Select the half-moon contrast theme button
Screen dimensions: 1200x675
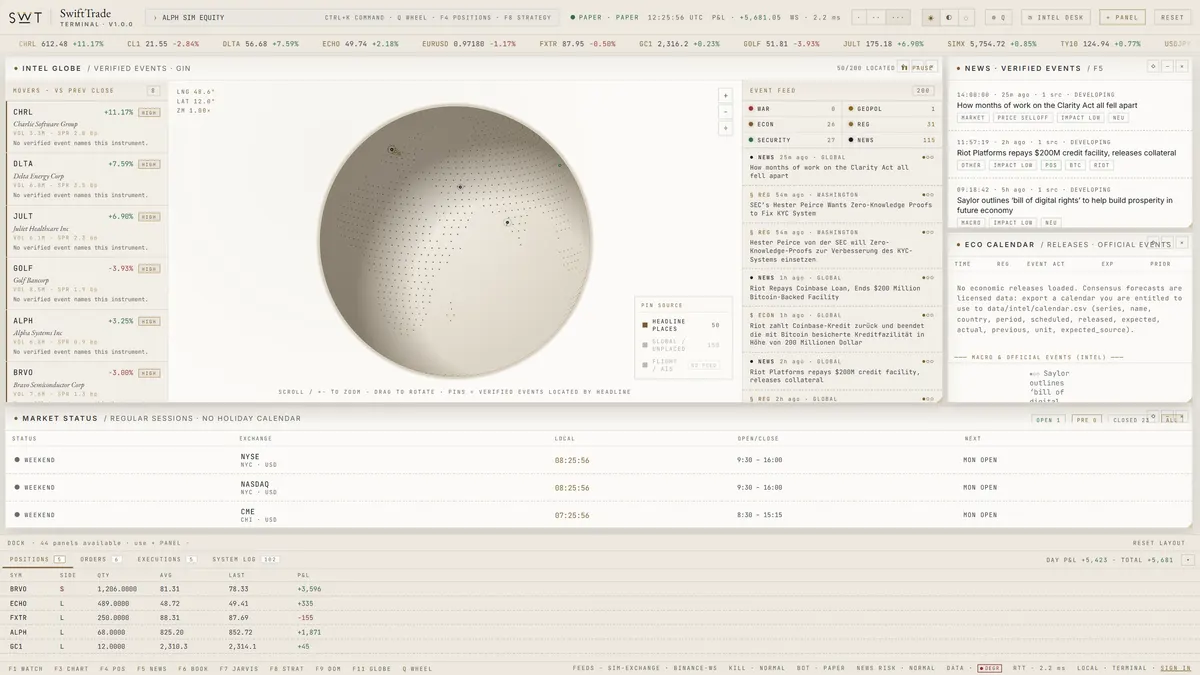pos(948,17)
